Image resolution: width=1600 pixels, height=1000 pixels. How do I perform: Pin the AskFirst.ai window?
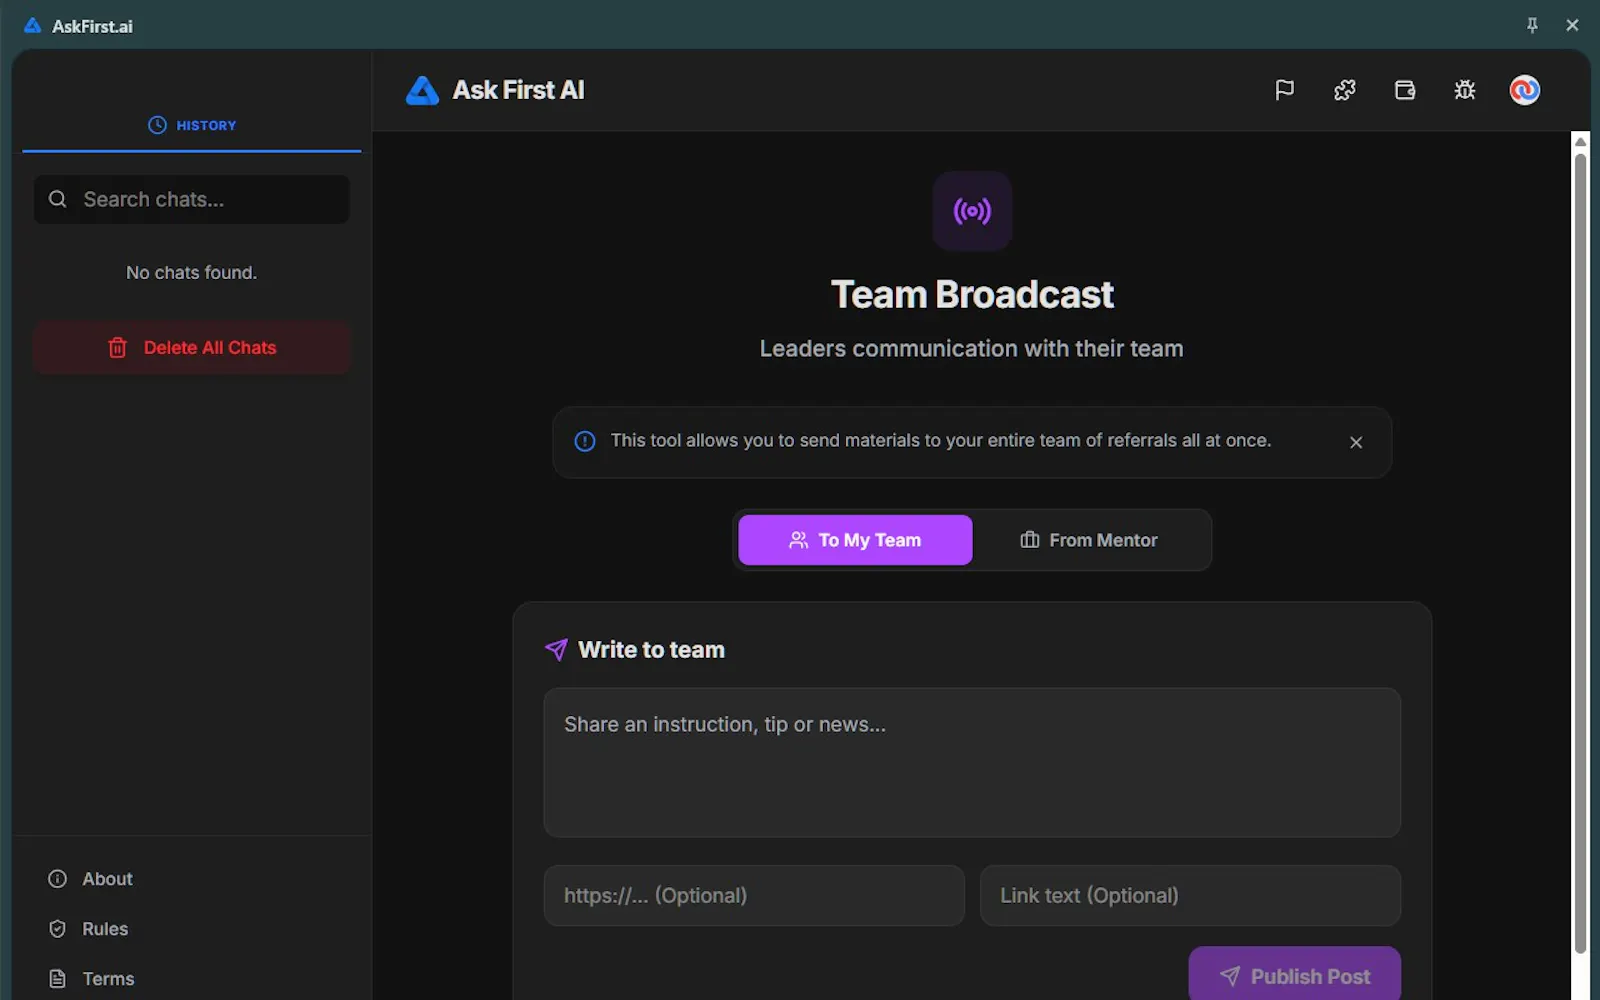[1532, 25]
